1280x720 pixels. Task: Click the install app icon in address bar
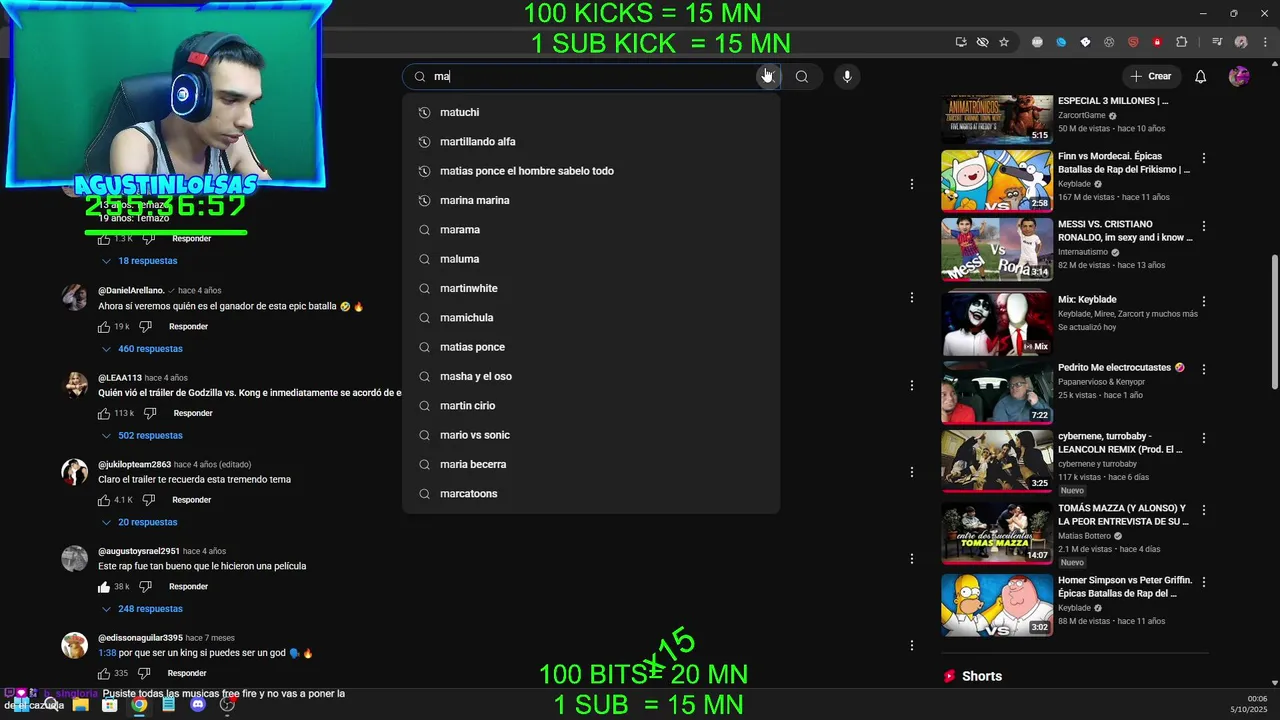point(961,42)
